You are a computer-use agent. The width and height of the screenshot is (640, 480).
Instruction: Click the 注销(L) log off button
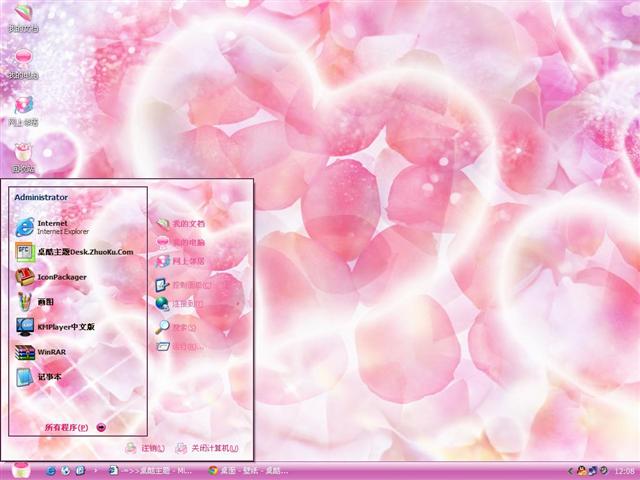click(145, 448)
